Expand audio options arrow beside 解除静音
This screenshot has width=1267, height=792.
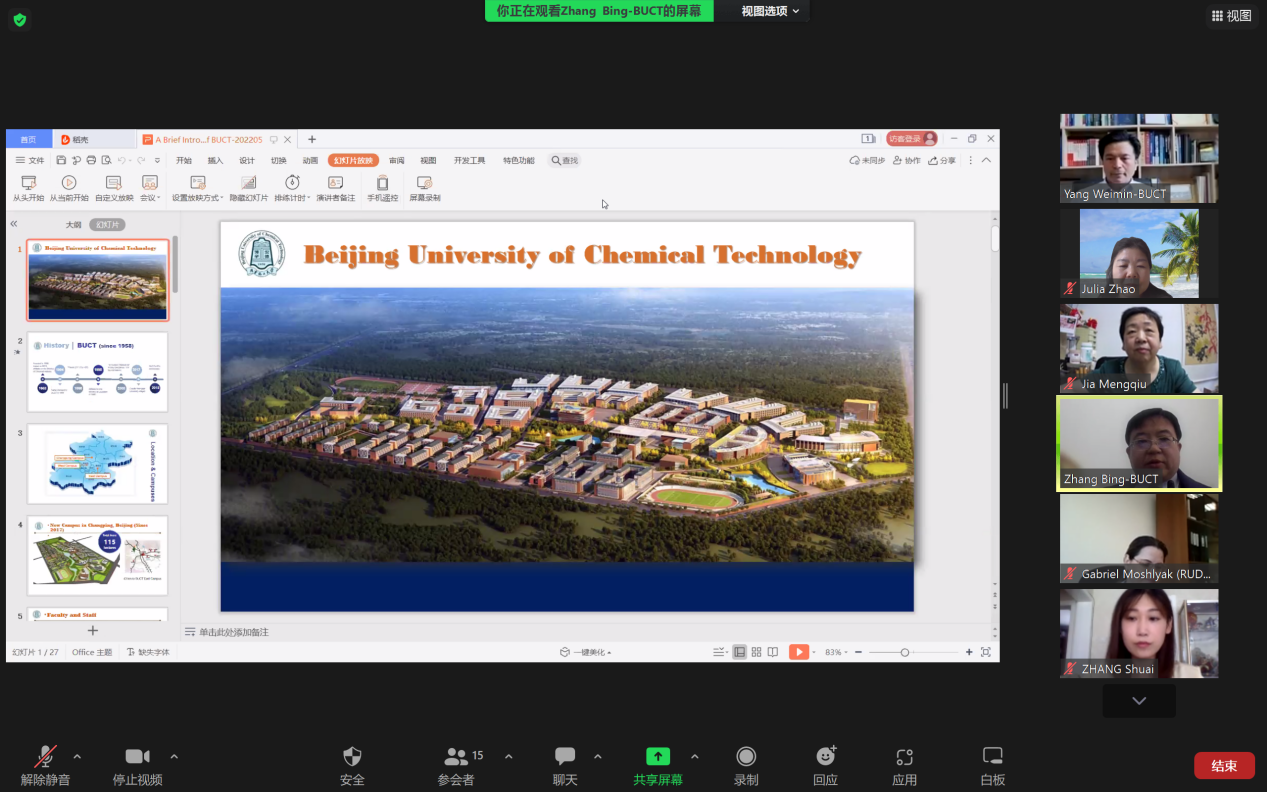tap(77, 756)
